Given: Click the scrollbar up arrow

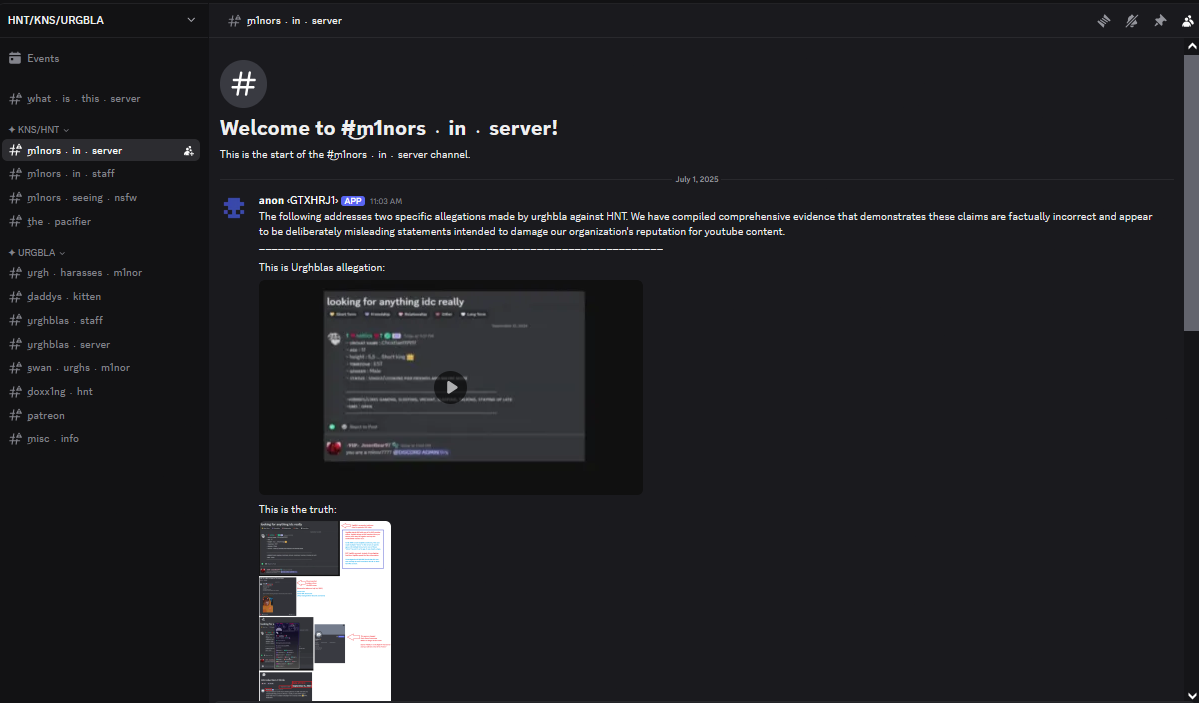Looking at the screenshot, I should (x=1192, y=47).
